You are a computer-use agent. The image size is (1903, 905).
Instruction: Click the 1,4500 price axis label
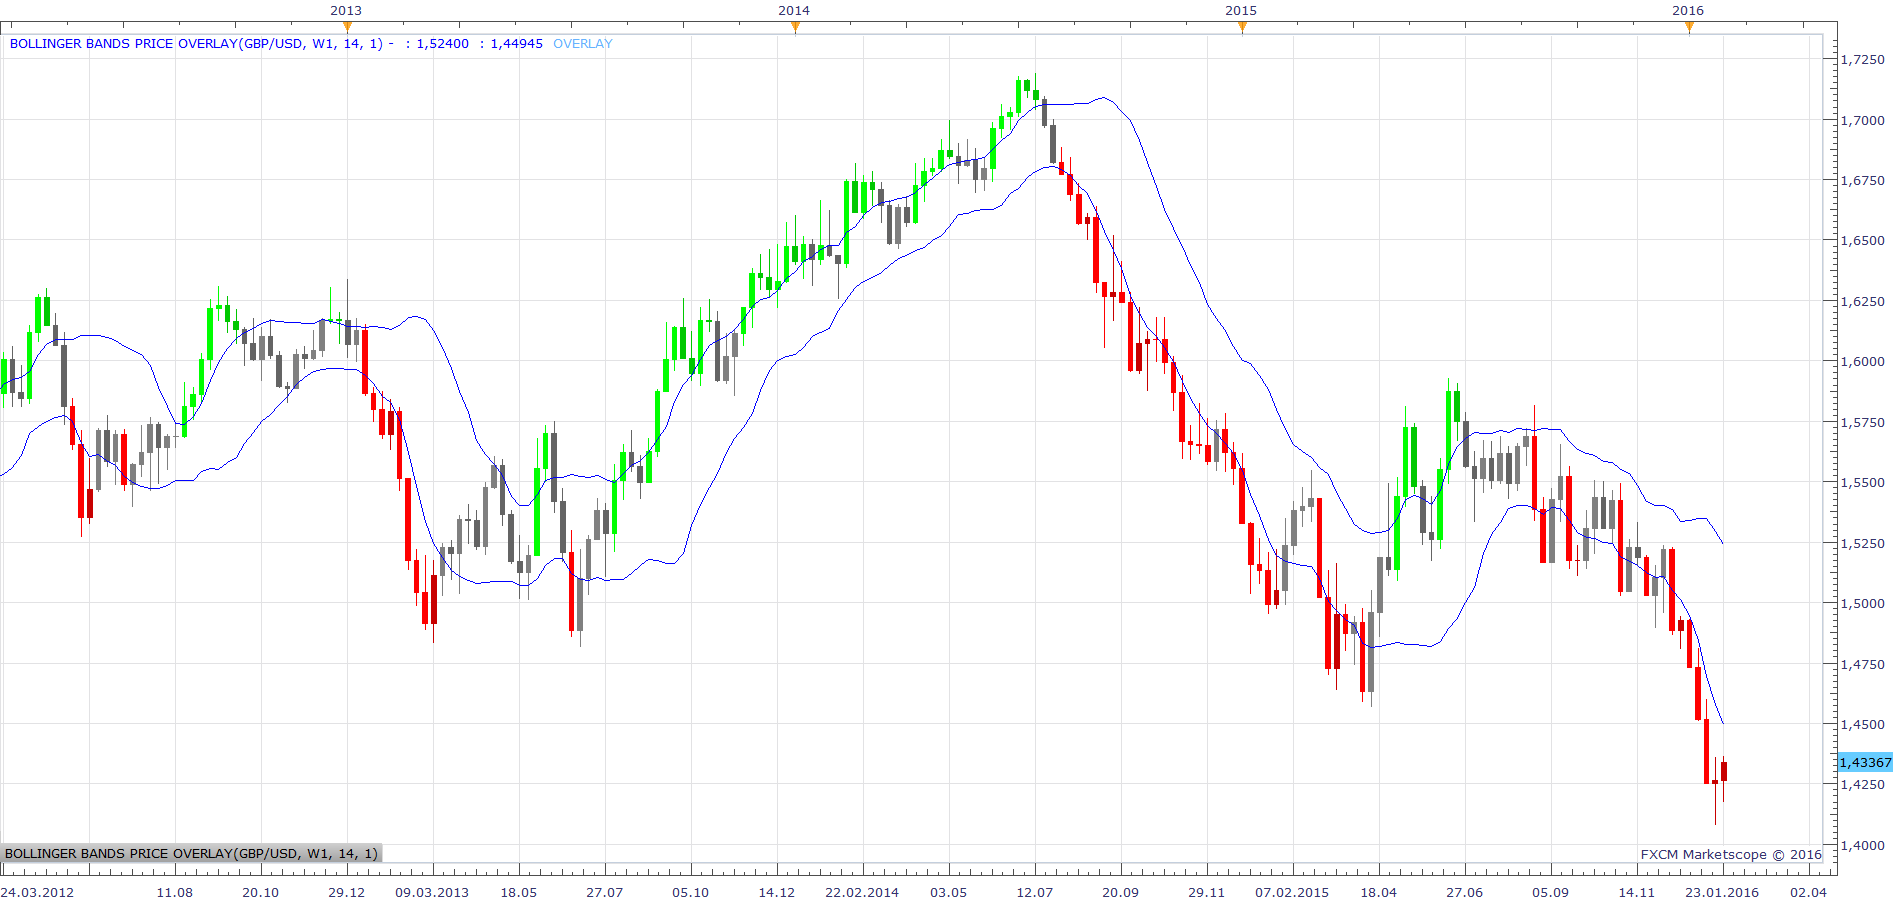pos(1863,725)
